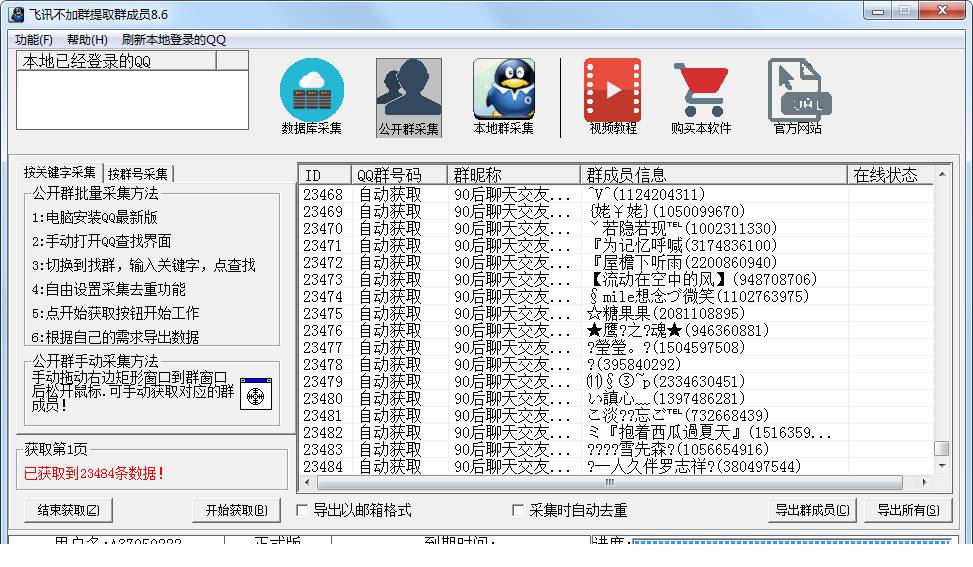This screenshot has width=973, height=567.
Task: Click the 在线状态 column header
Action: tap(890, 175)
